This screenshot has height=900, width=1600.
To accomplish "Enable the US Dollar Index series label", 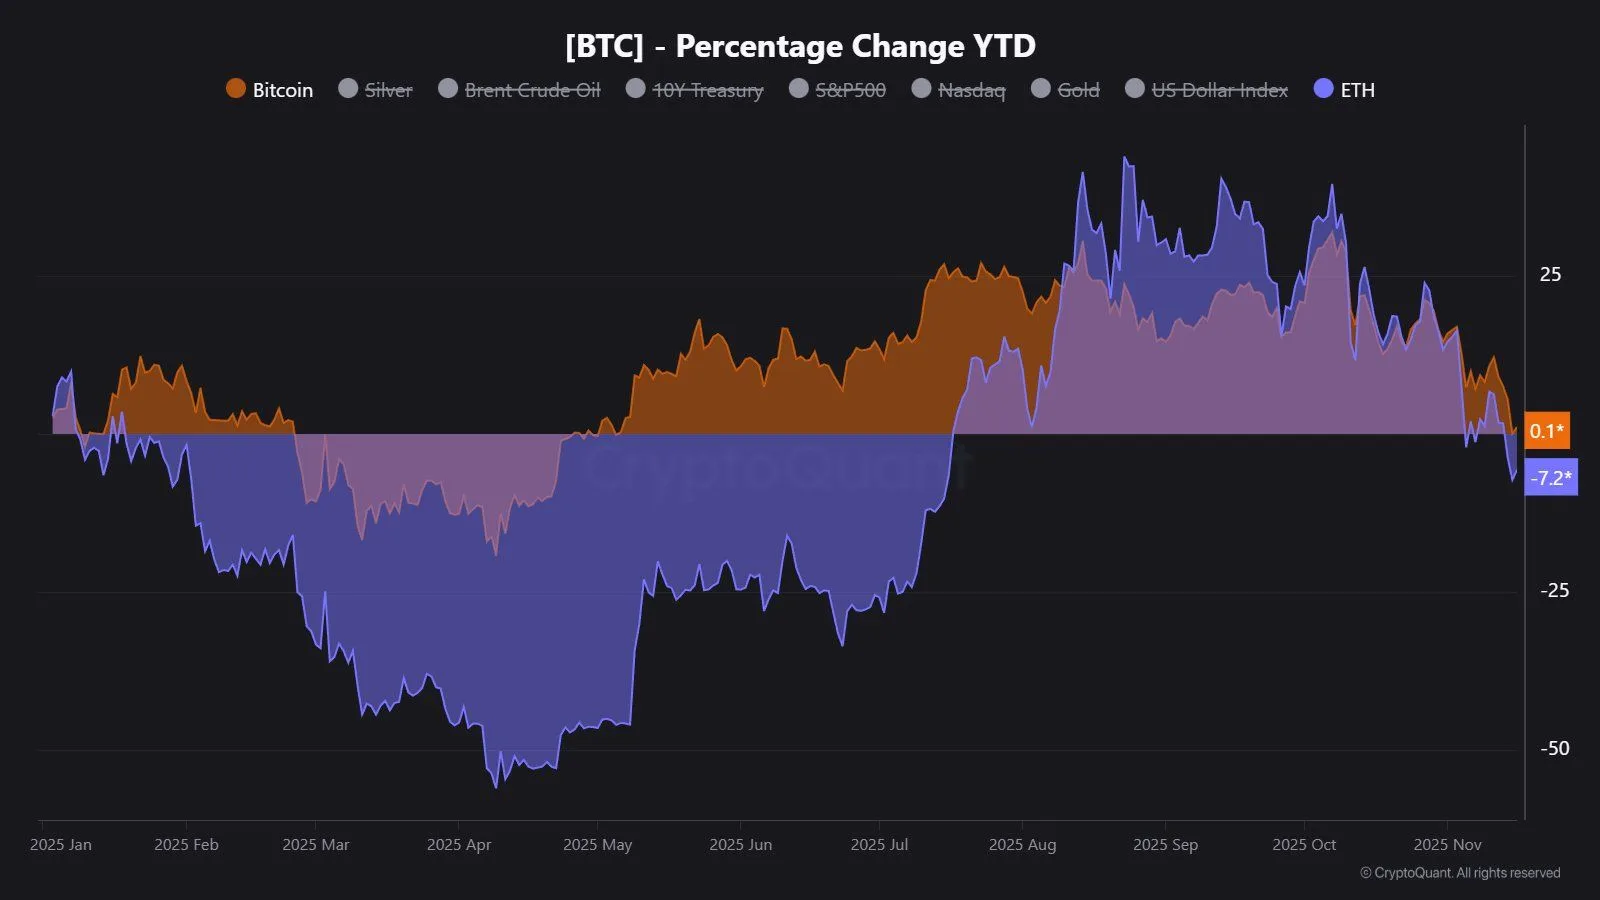I will coord(1219,90).
